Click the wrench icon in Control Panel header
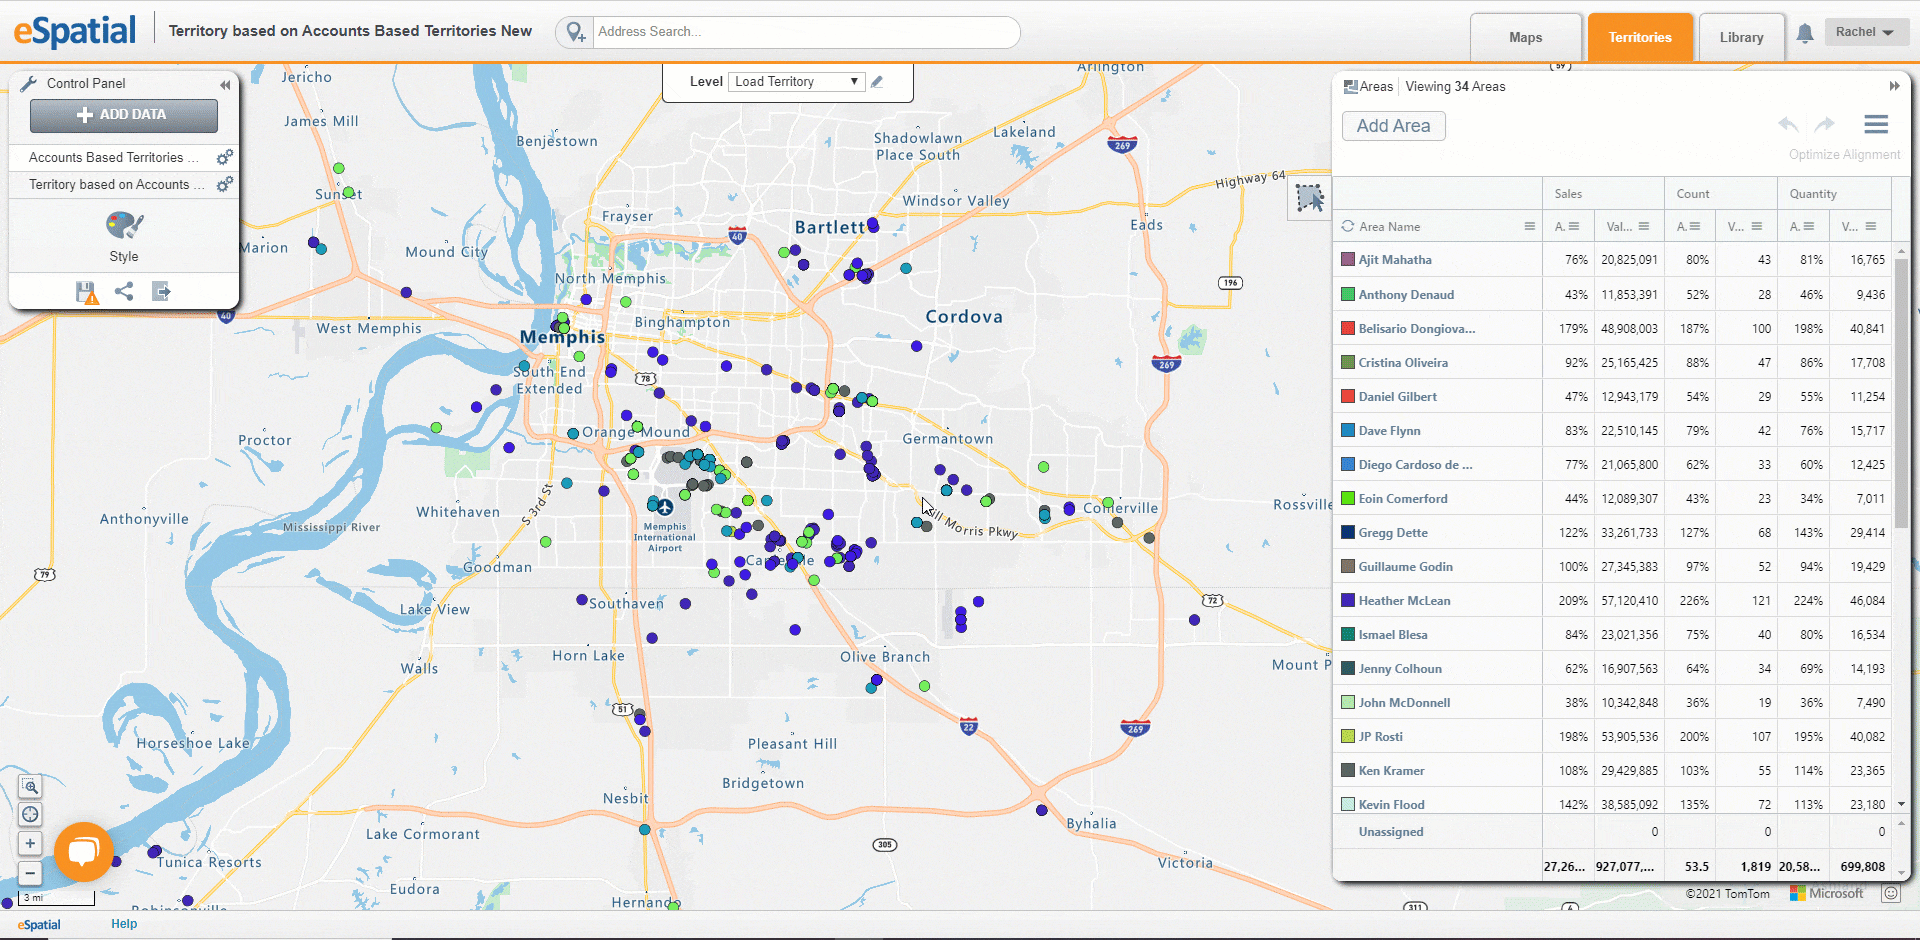Image resolution: width=1920 pixels, height=940 pixels. (x=29, y=84)
